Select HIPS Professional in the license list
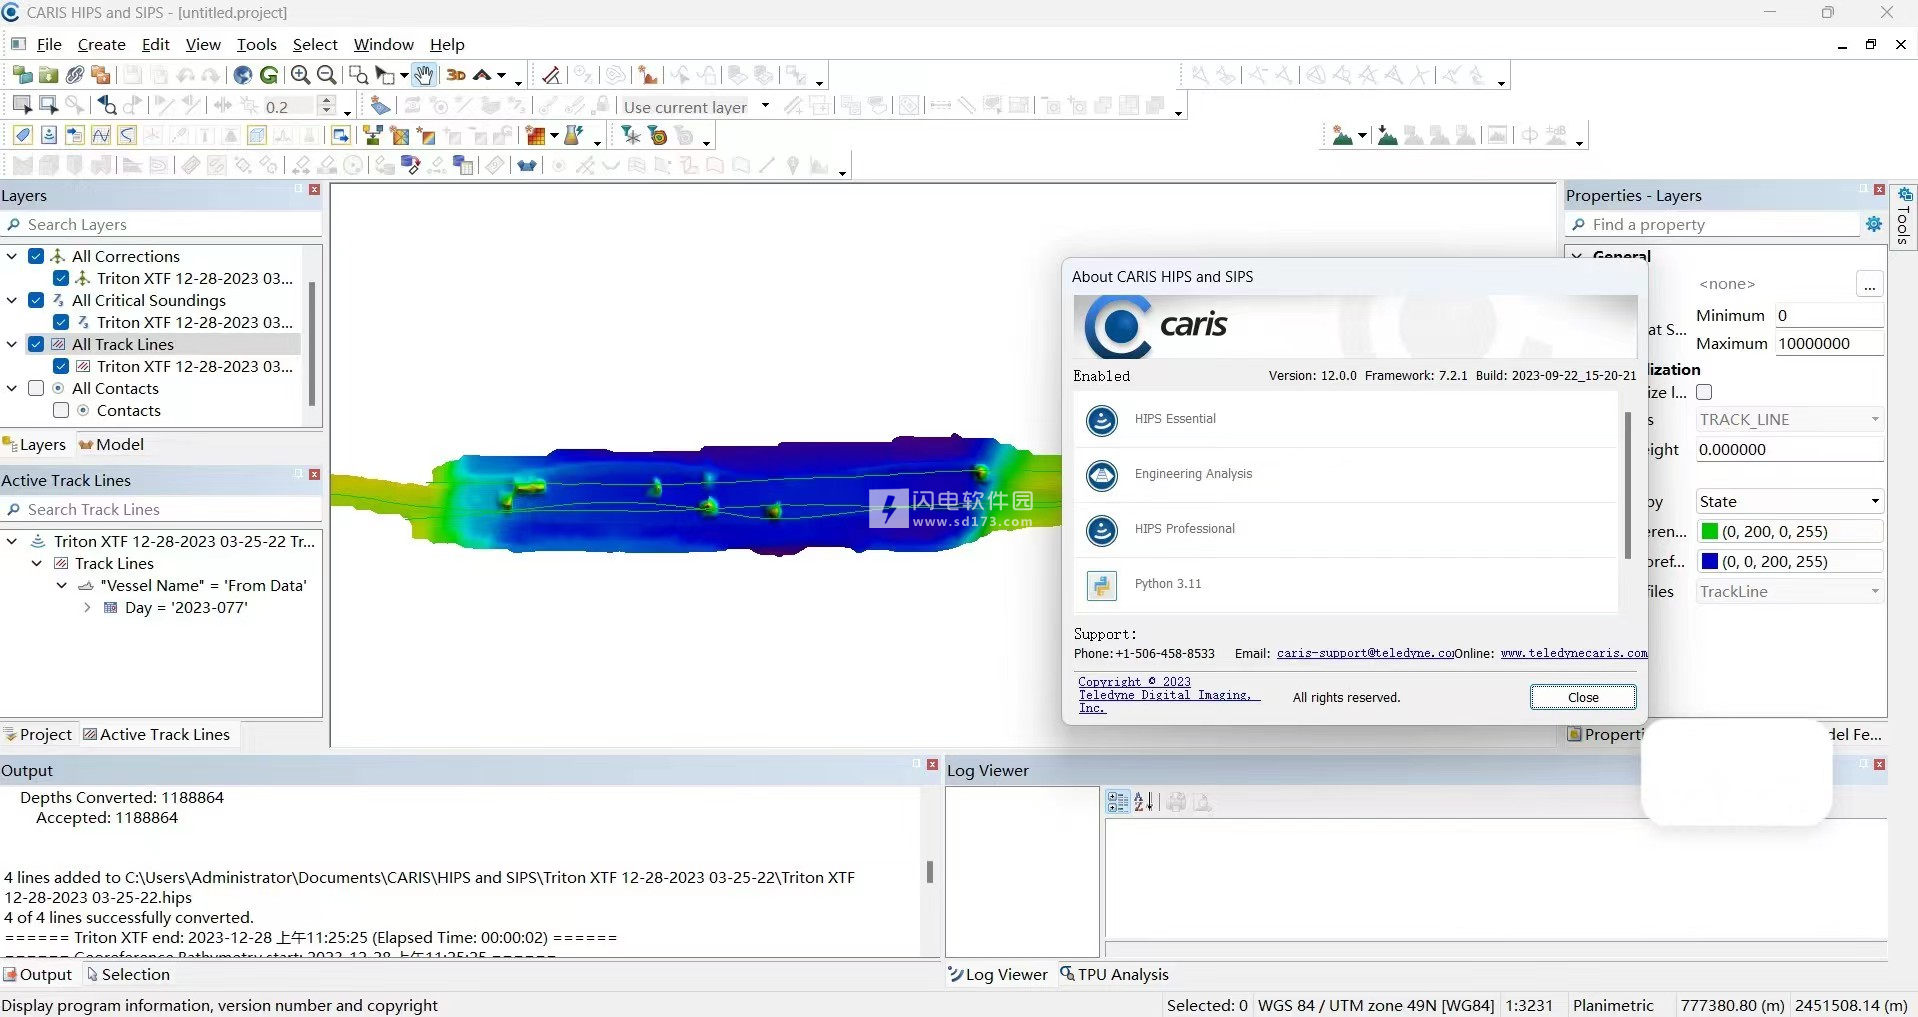 point(1346,529)
